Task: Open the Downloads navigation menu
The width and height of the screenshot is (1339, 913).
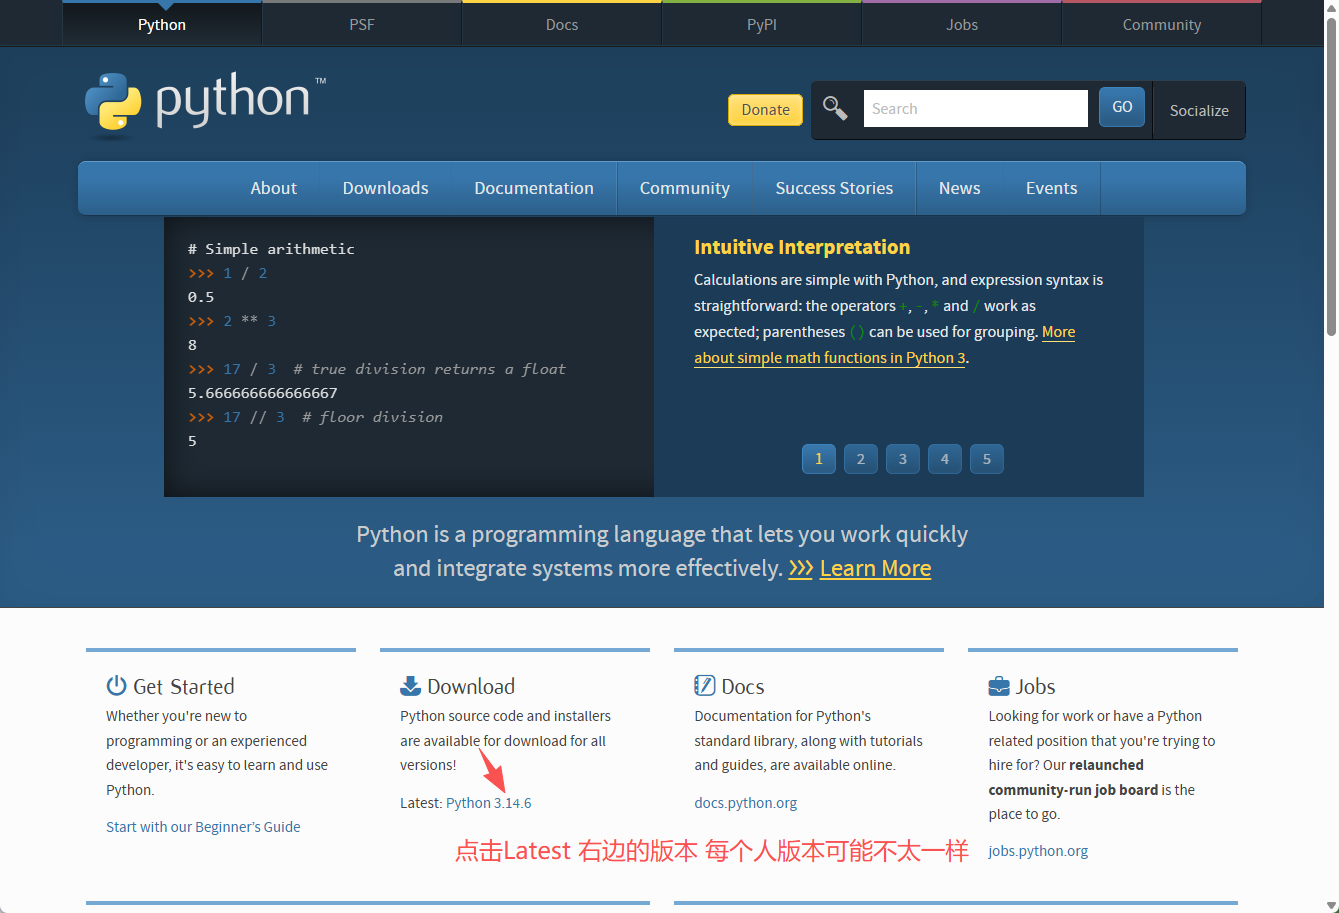Action: coord(385,188)
